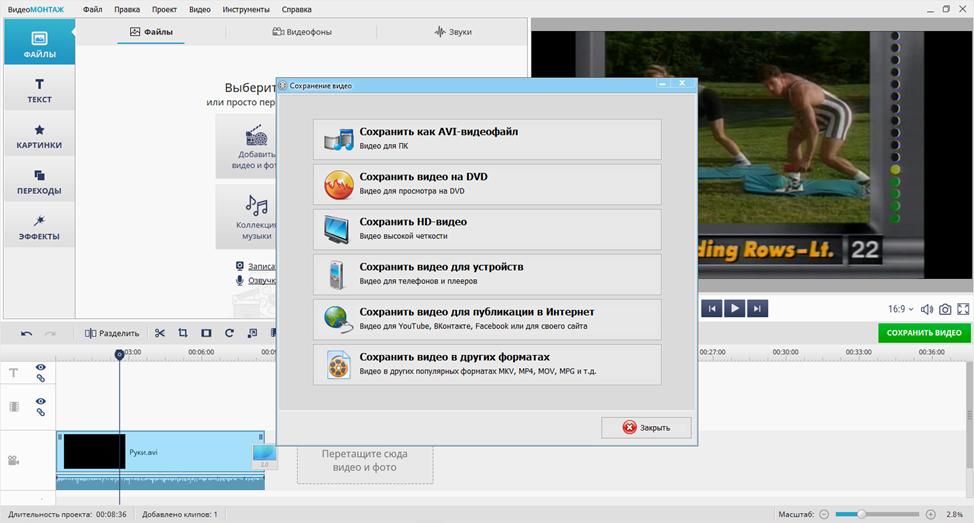This screenshot has width=974, height=523.
Task: Open the Видео menu
Action: (x=199, y=9)
